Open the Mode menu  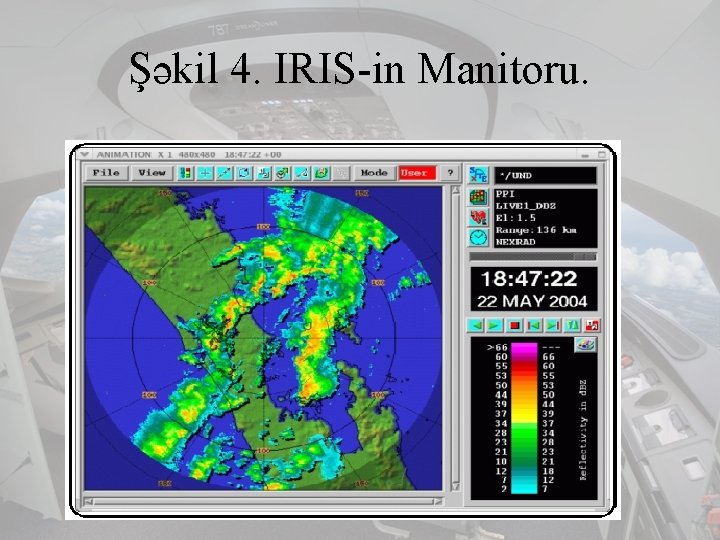tap(374, 173)
